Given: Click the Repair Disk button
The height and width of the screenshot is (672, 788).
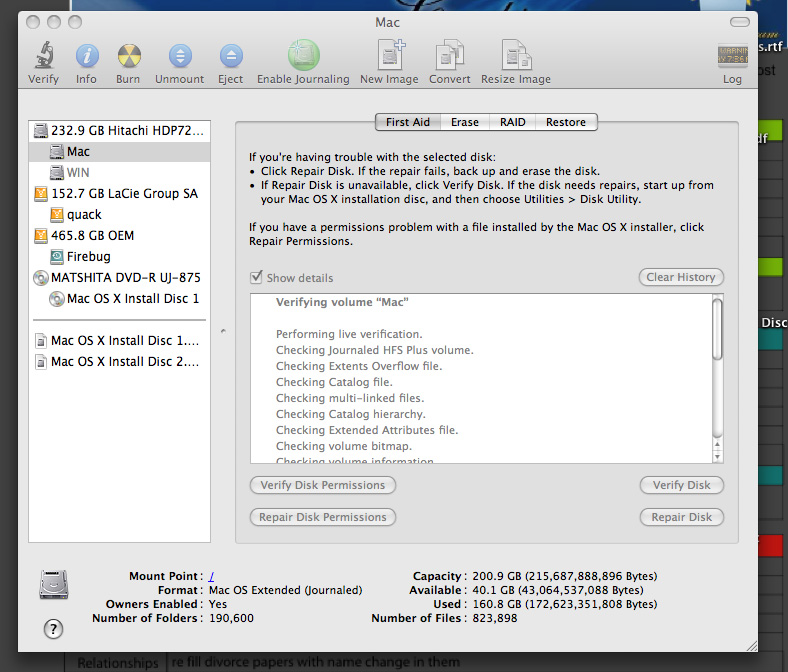Looking at the screenshot, I should 681,518.
